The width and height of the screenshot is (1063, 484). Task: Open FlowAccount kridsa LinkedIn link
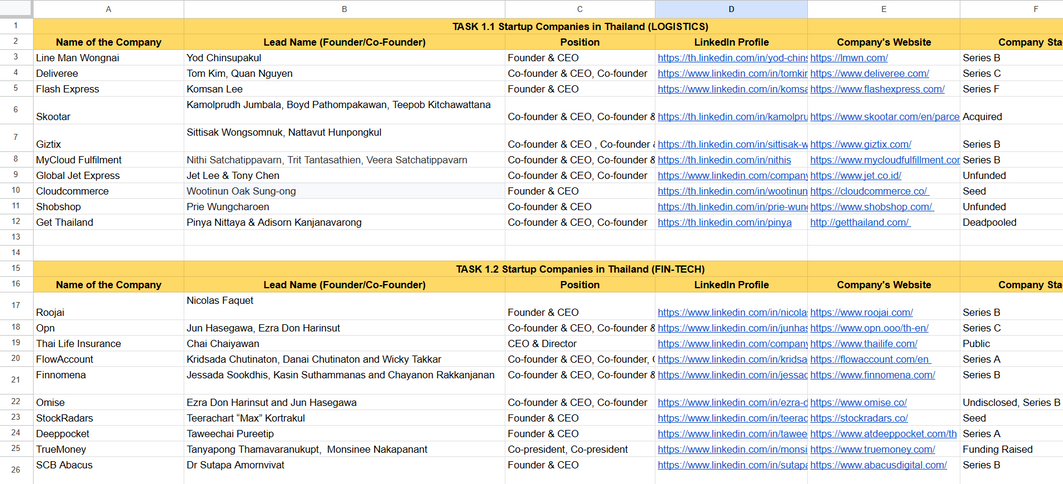[733, 359]
